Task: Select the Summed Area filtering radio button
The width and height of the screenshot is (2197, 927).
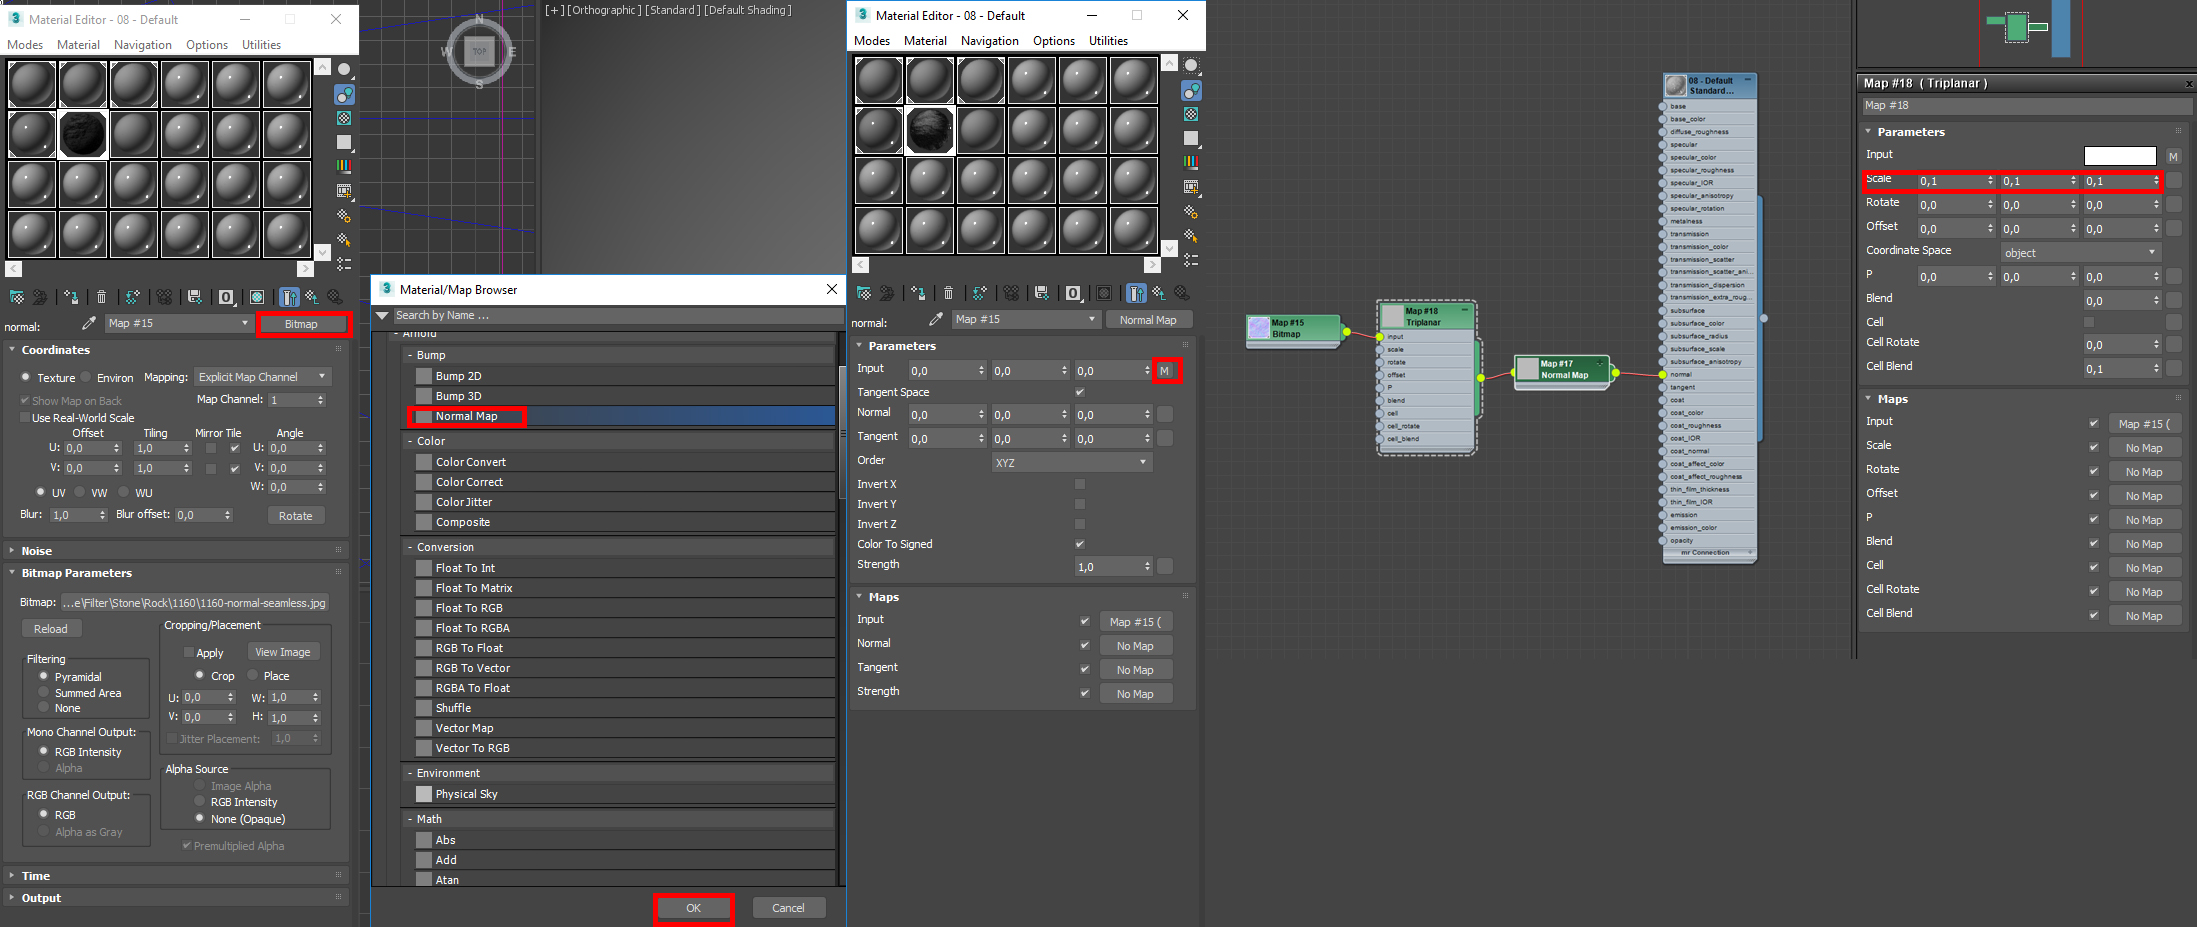Action: tap(43, 692)
